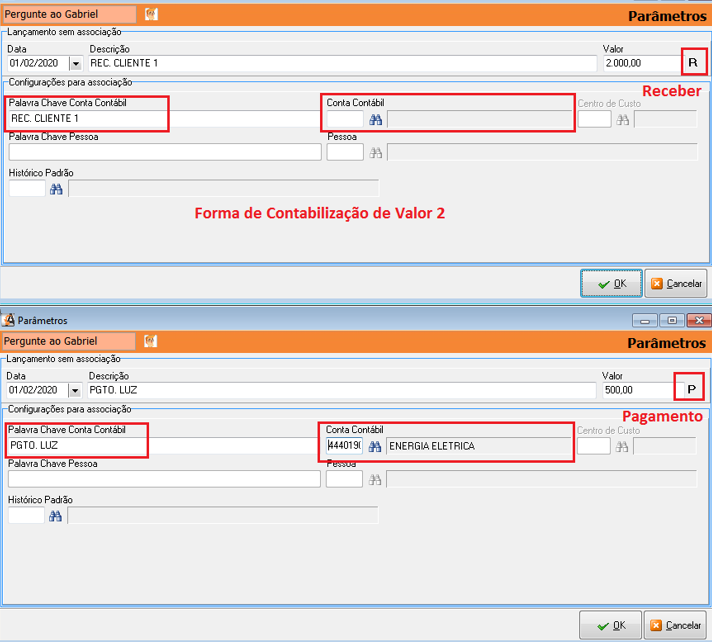Click Palavra Chave Pessoa field in upper window
This screenshot has width=712, height=642.
point(165,152)
